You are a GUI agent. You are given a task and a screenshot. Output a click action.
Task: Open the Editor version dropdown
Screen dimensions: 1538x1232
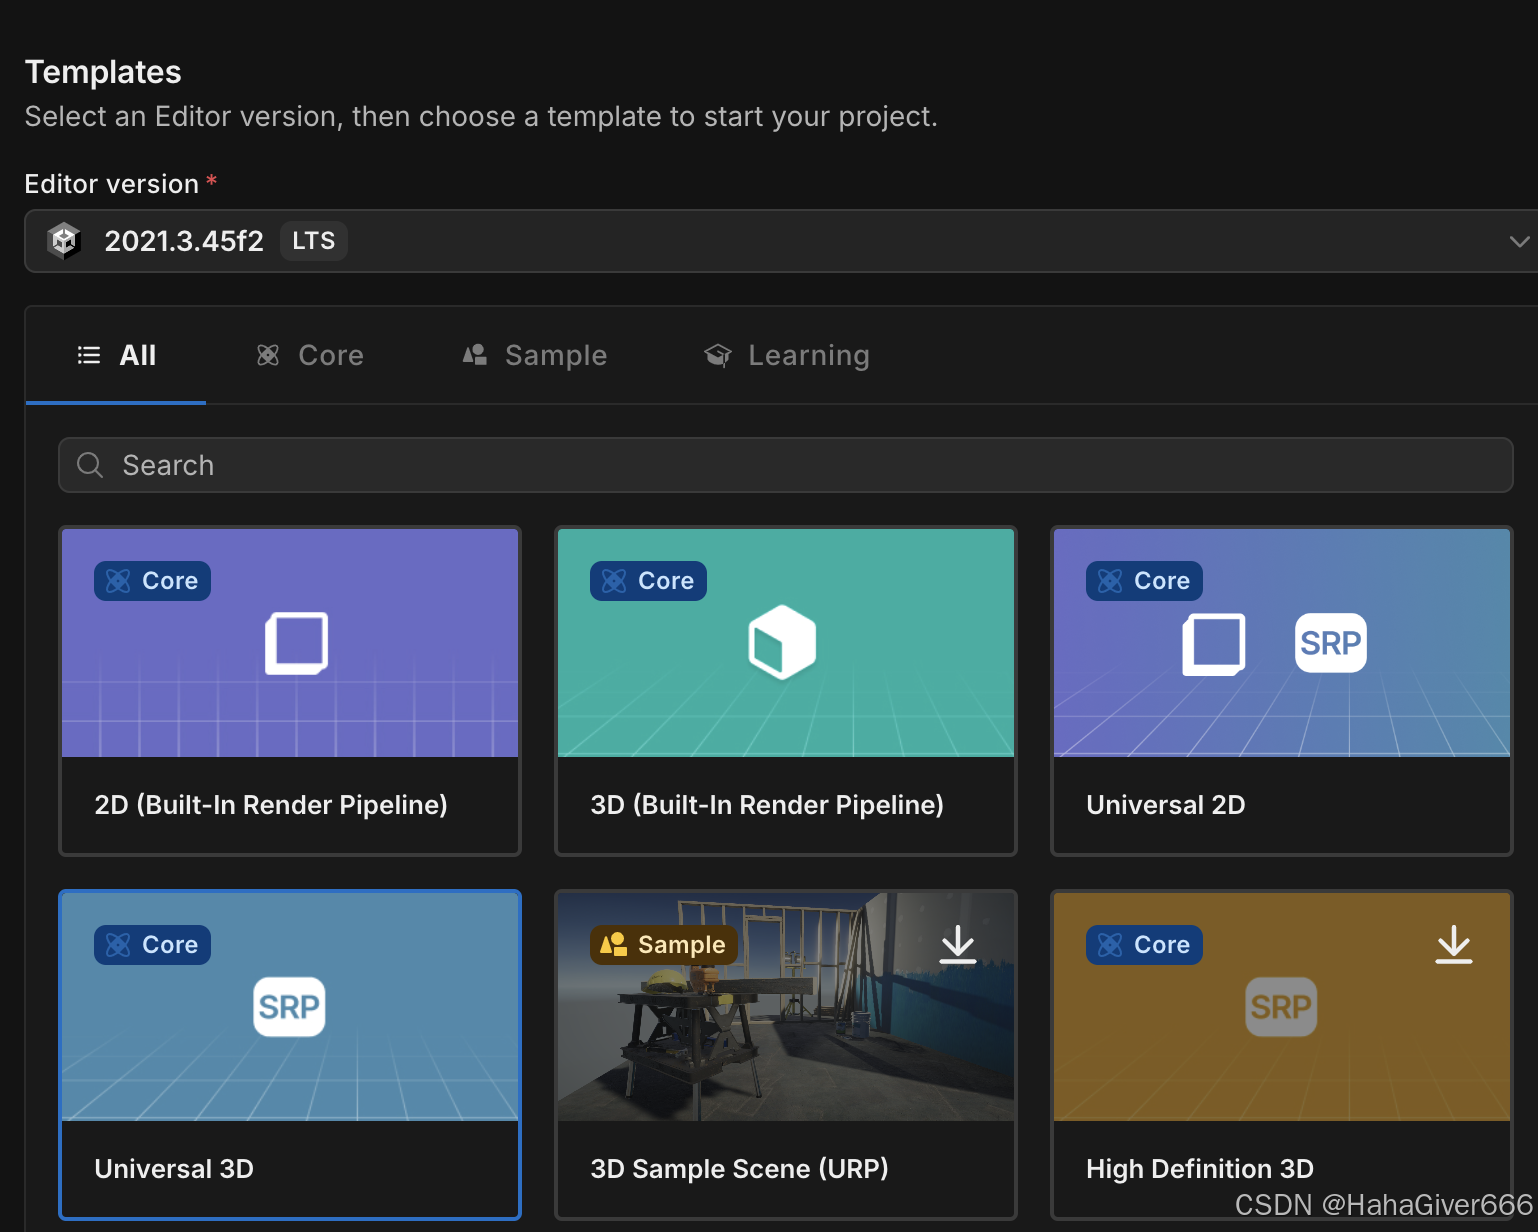(x=781, y=241)
